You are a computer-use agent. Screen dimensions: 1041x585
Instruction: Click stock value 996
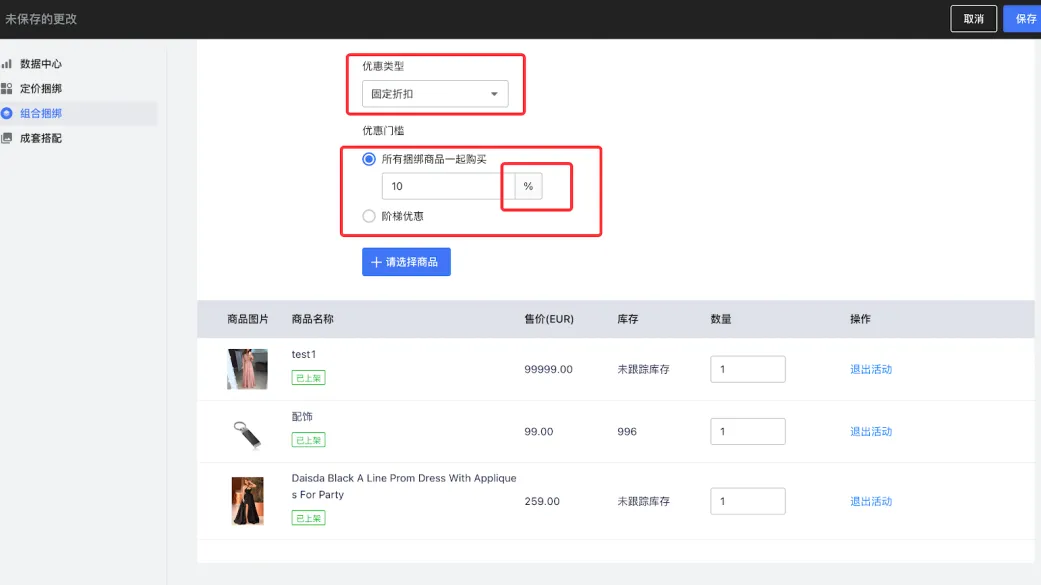pos(627,432)
